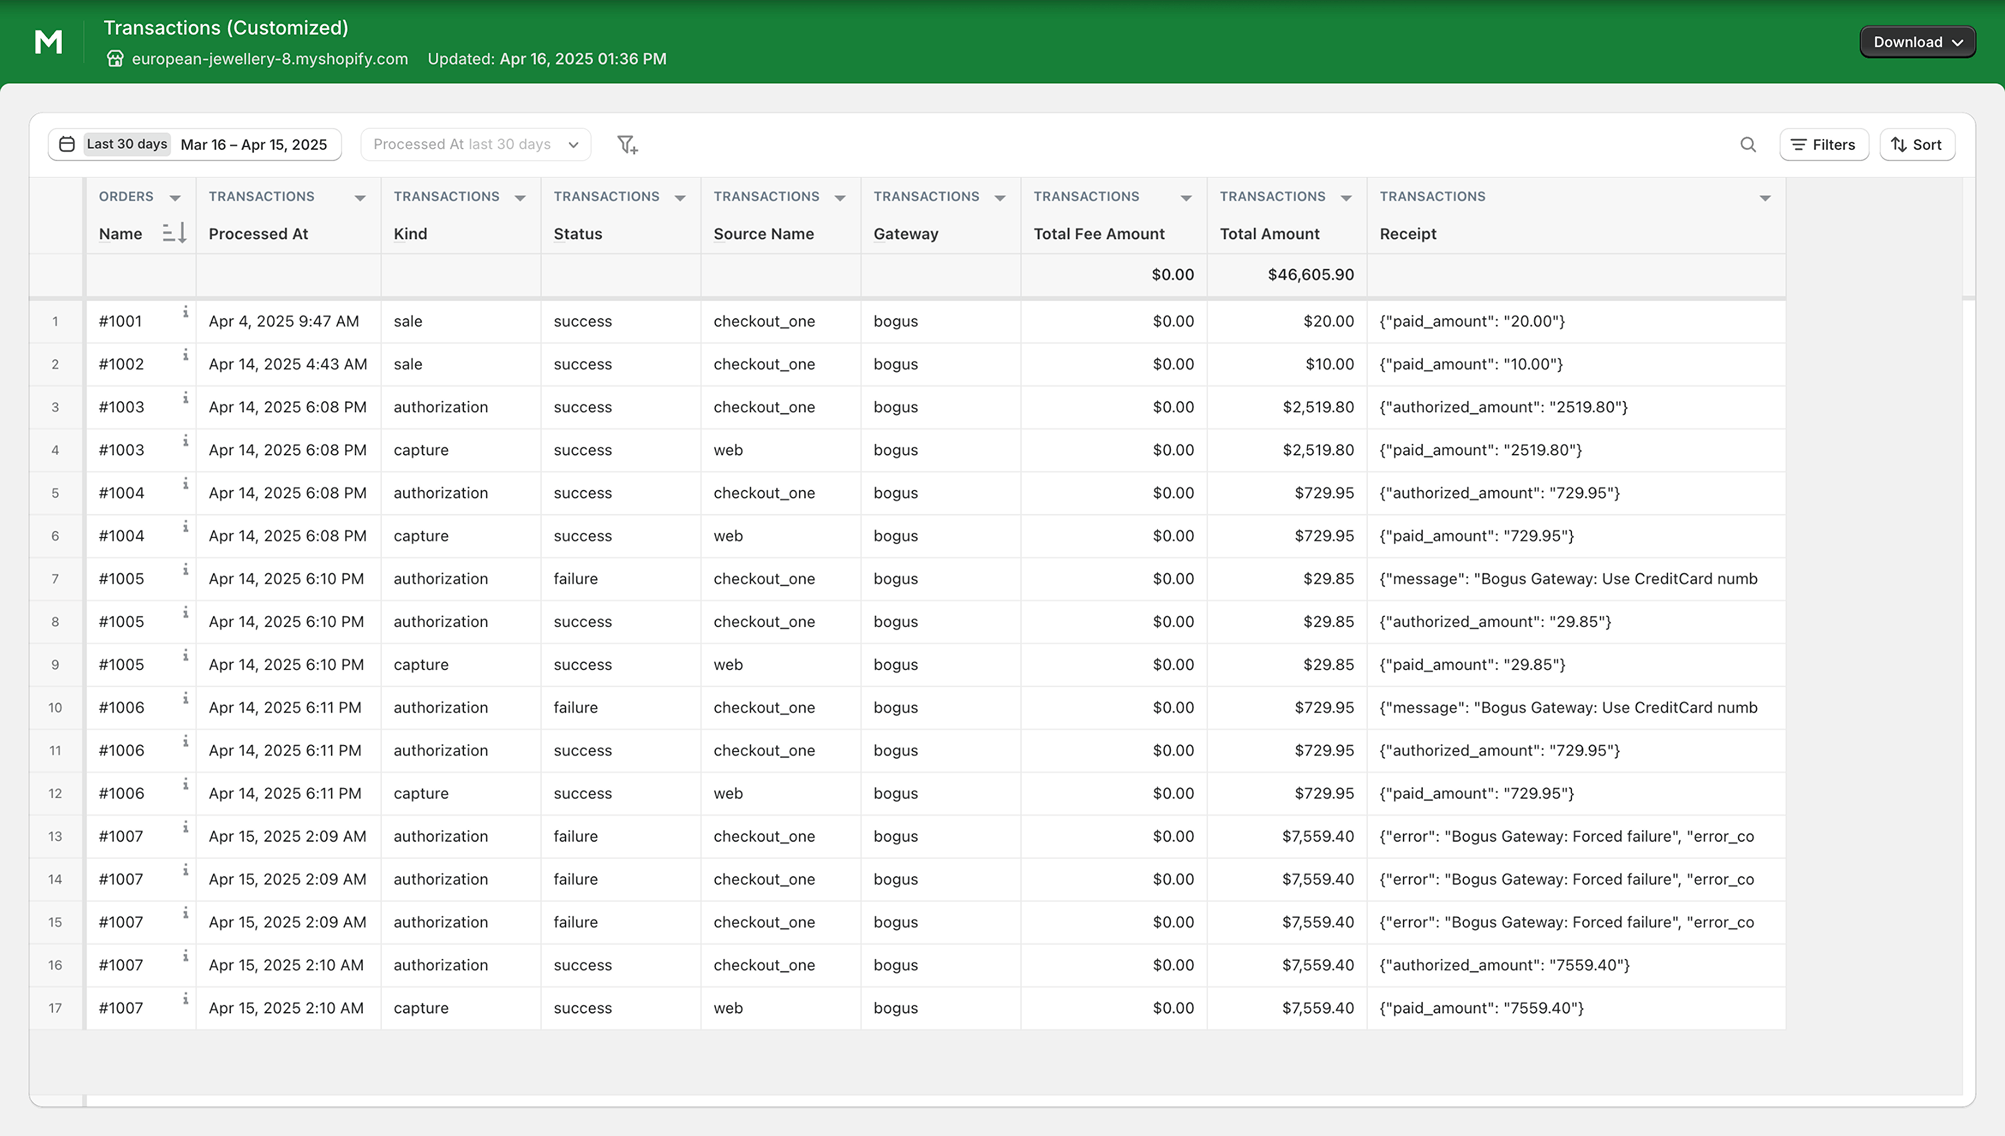This screenshot has width=2005, height=1136.
Task: Open the Processed At last 30 days filter dropdown
Action: (x=474, y=144)
